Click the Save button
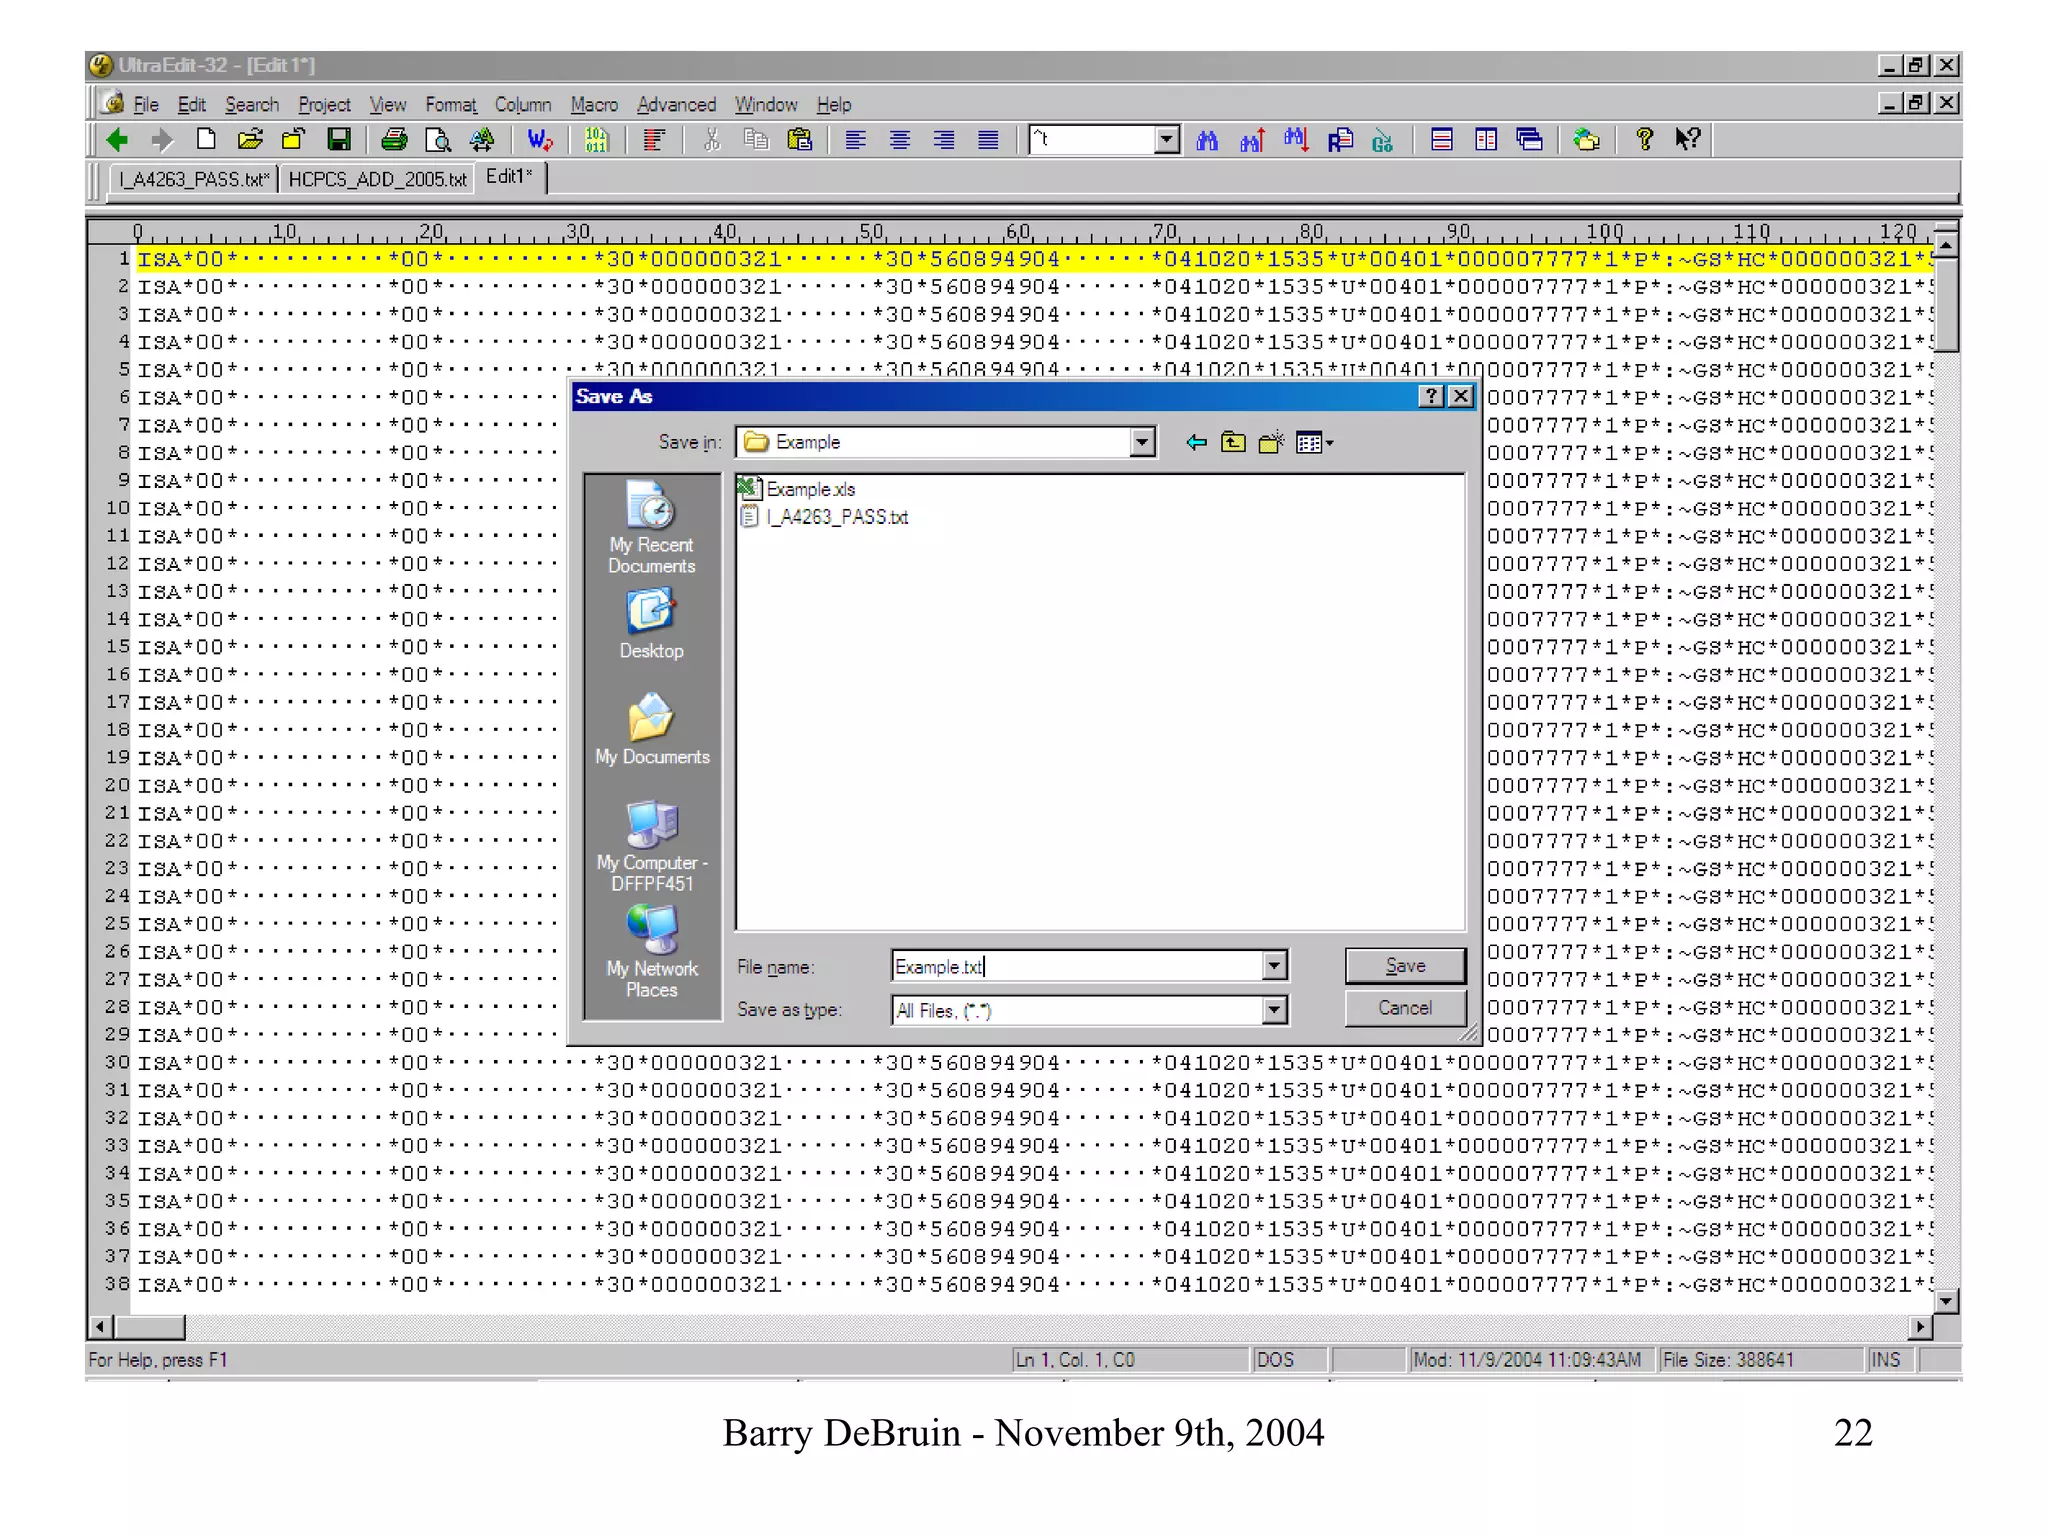2048x1536 pixels. [1404, 966]
